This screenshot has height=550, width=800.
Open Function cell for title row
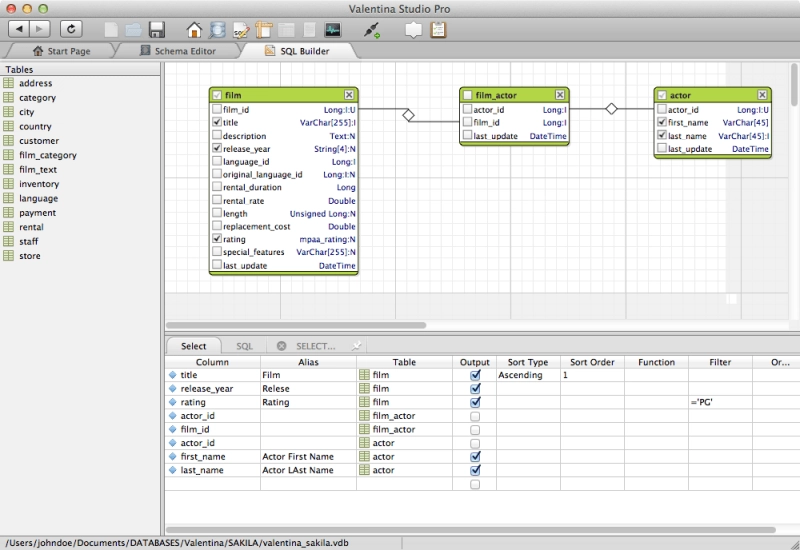tap(656, 375)
